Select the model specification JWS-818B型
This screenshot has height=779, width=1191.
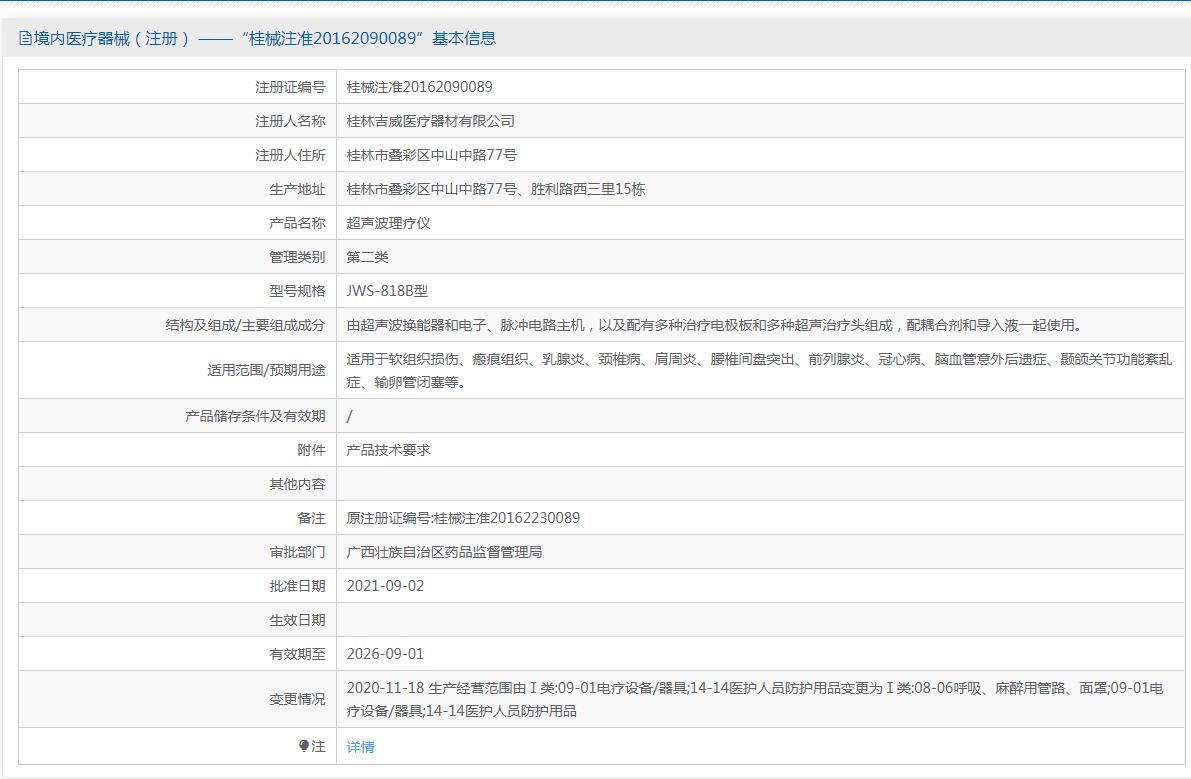[x=387, y=291]
